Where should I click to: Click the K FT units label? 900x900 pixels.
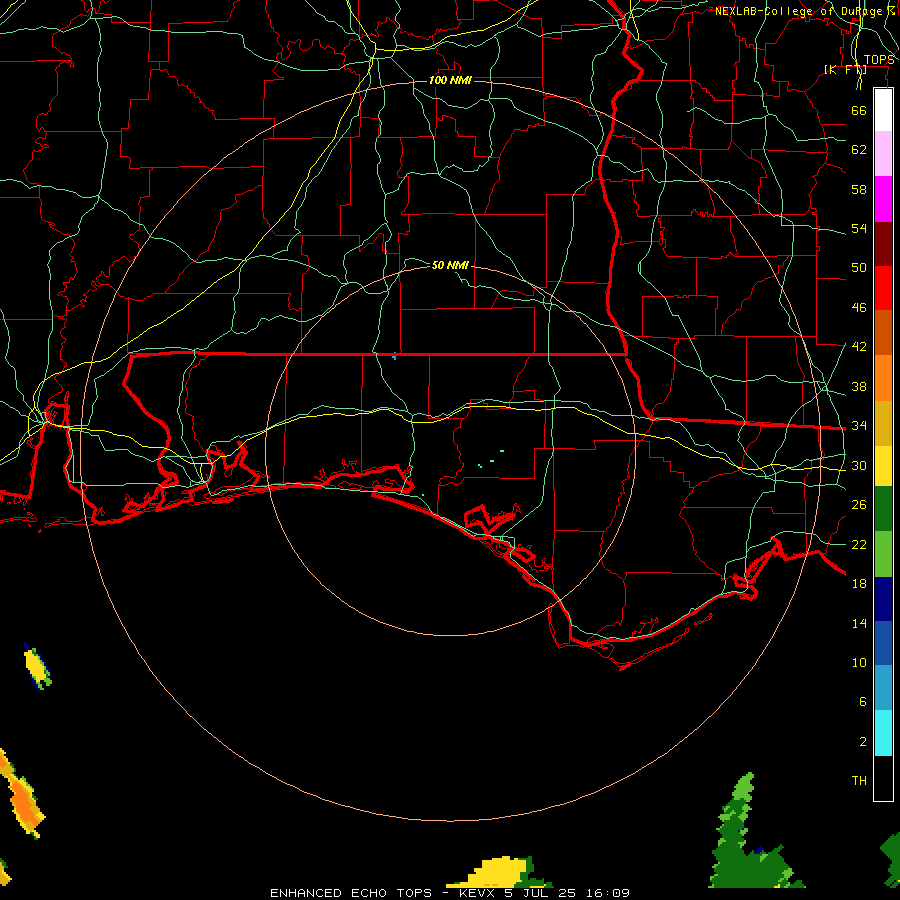coord(845,70)
